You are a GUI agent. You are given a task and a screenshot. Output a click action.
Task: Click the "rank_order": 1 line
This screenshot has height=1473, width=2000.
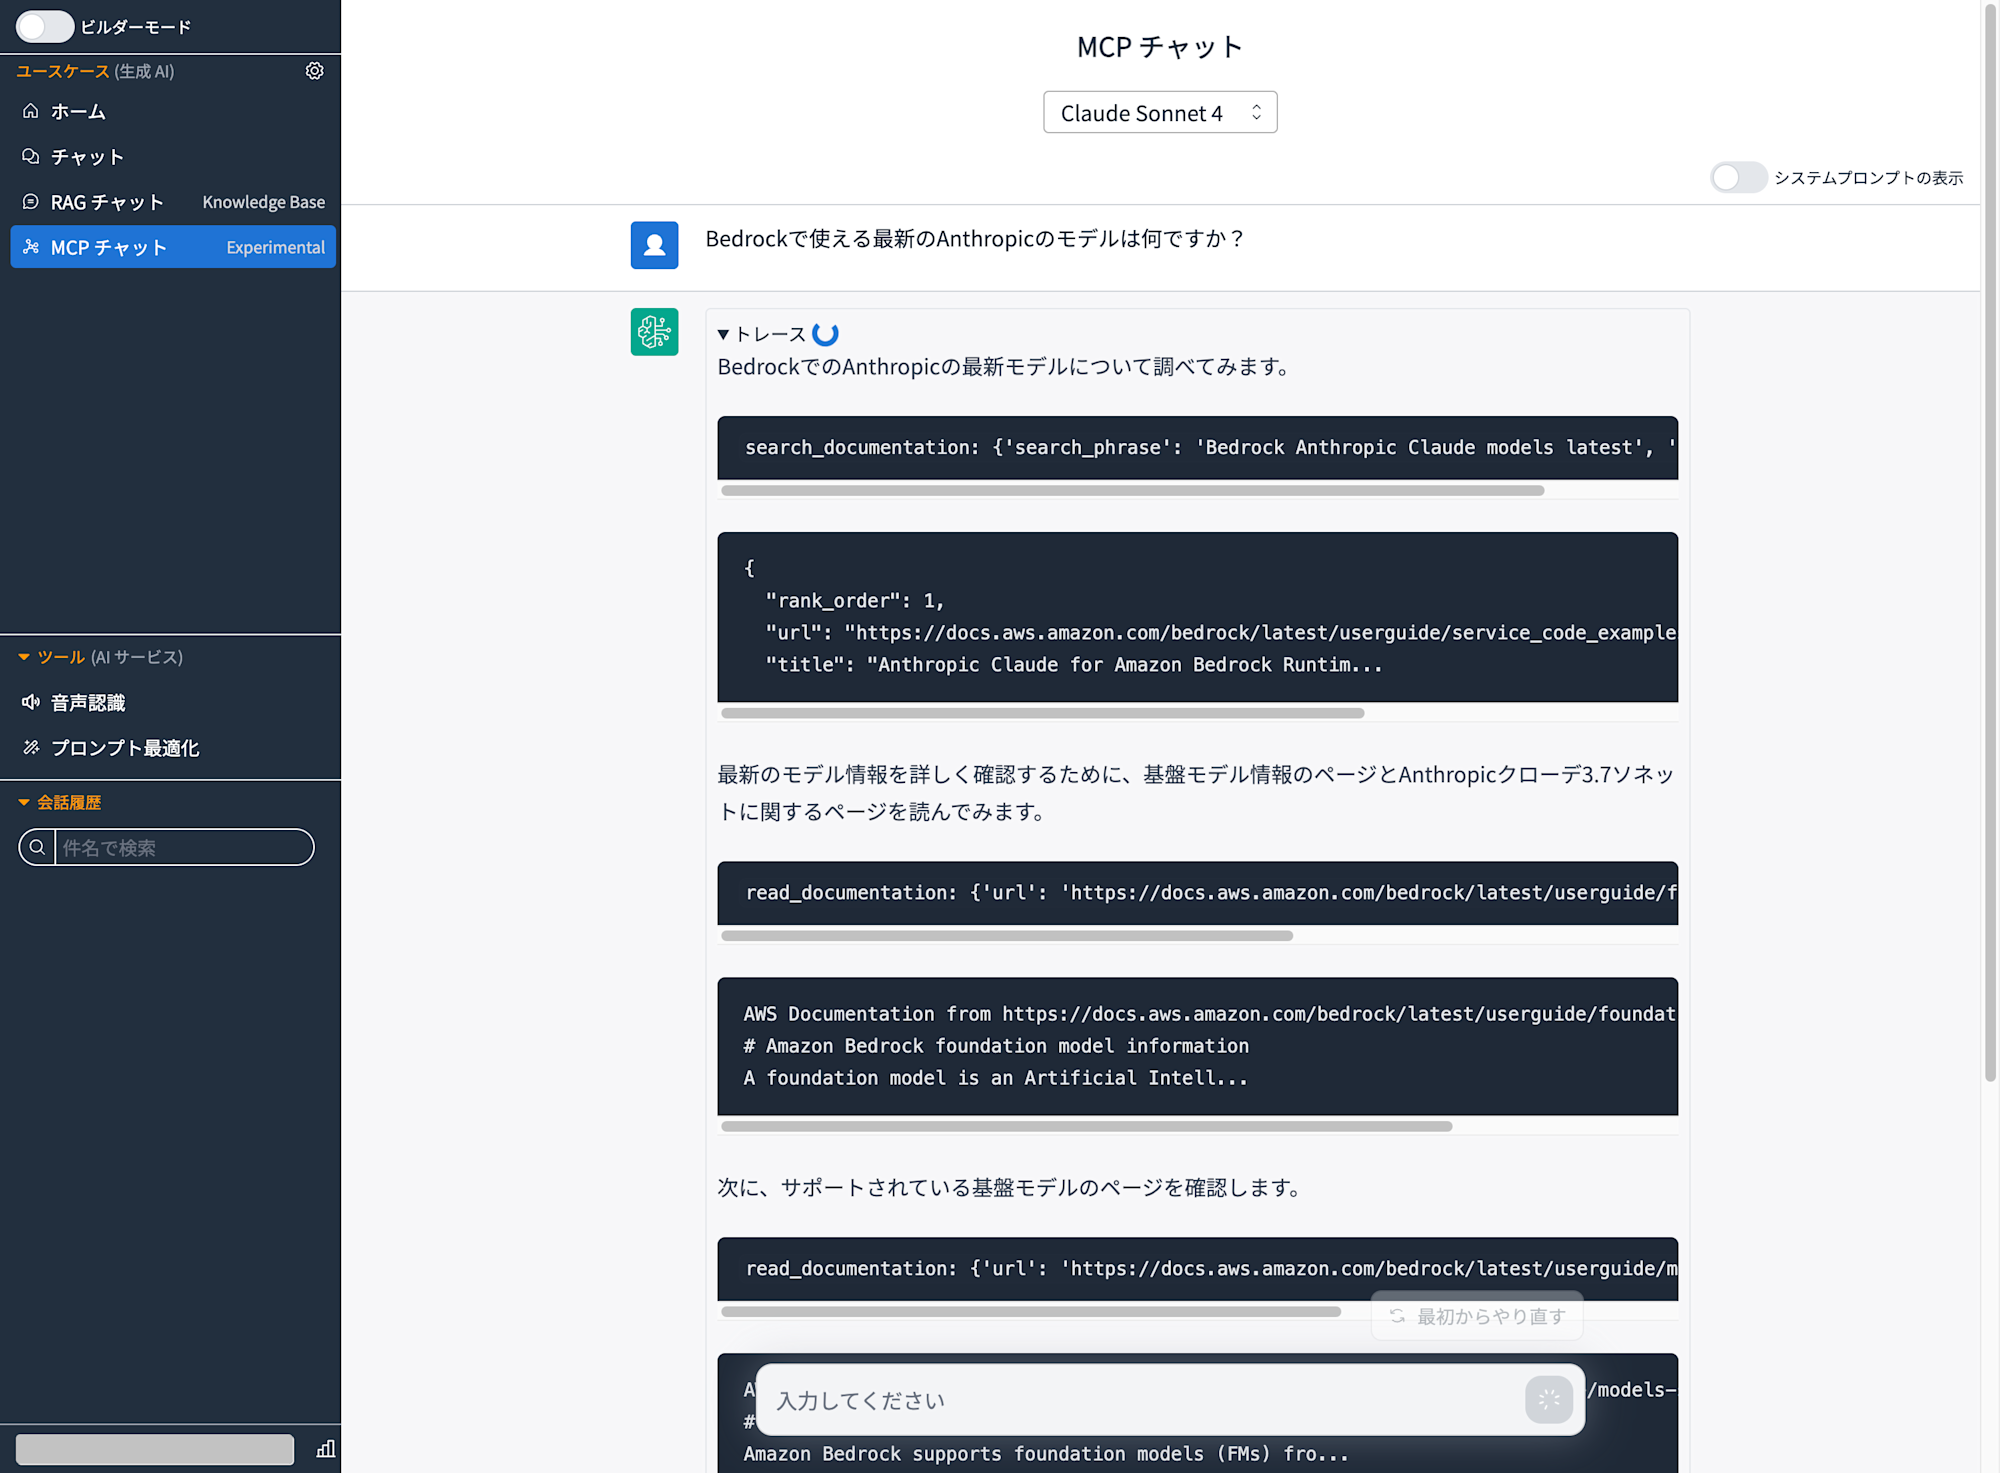[x=855, y=600]
